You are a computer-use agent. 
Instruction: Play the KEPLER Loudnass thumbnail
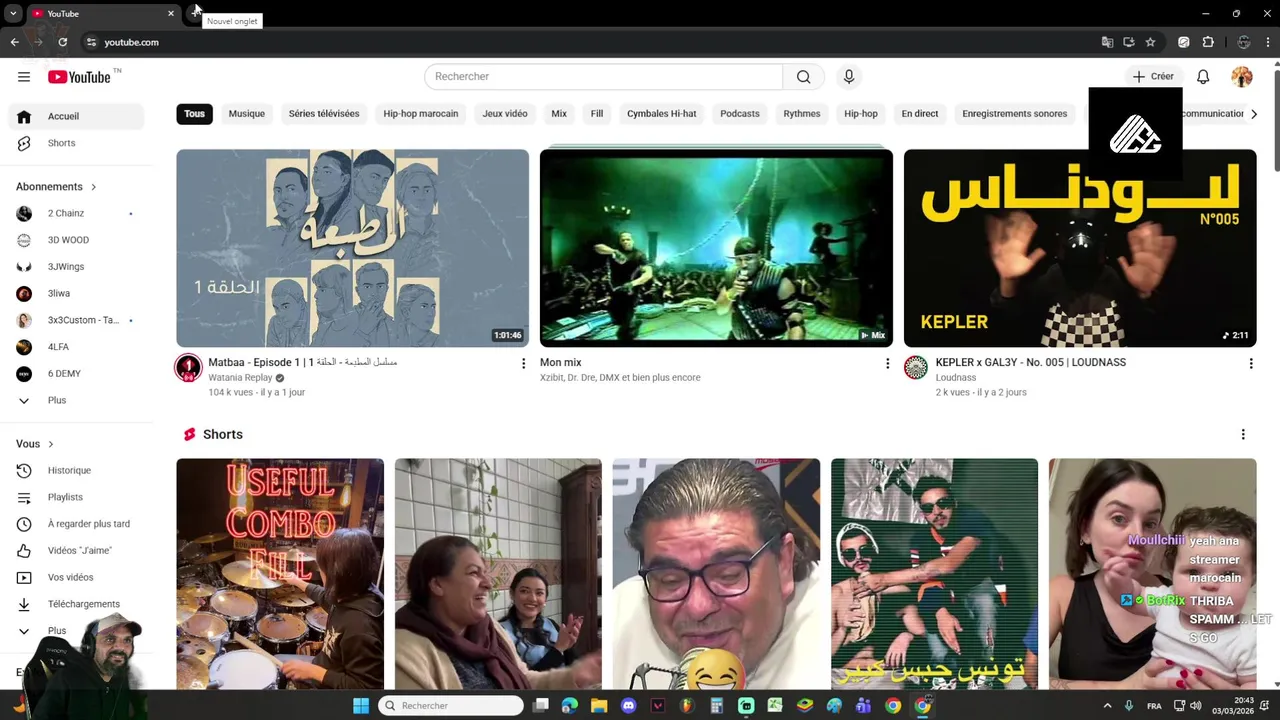[1080, 248]
